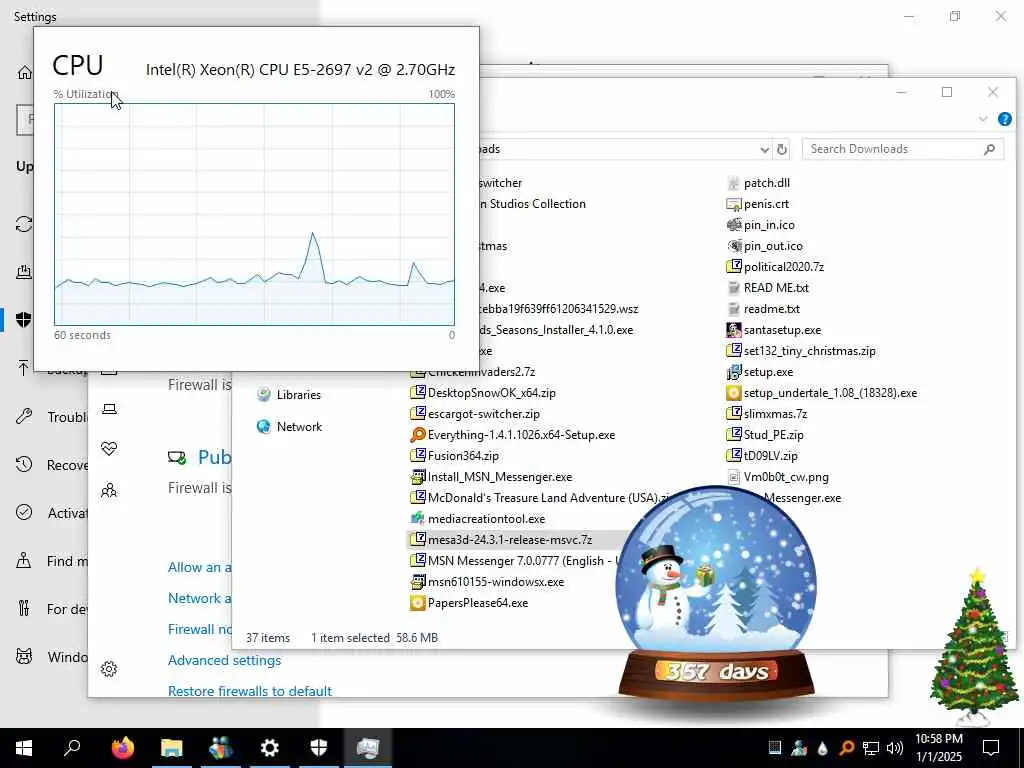Image resolution: width=1024 pixels, height=768 pixels.
Task: Click the volume speaker tray icon
Action: point(895,748)
